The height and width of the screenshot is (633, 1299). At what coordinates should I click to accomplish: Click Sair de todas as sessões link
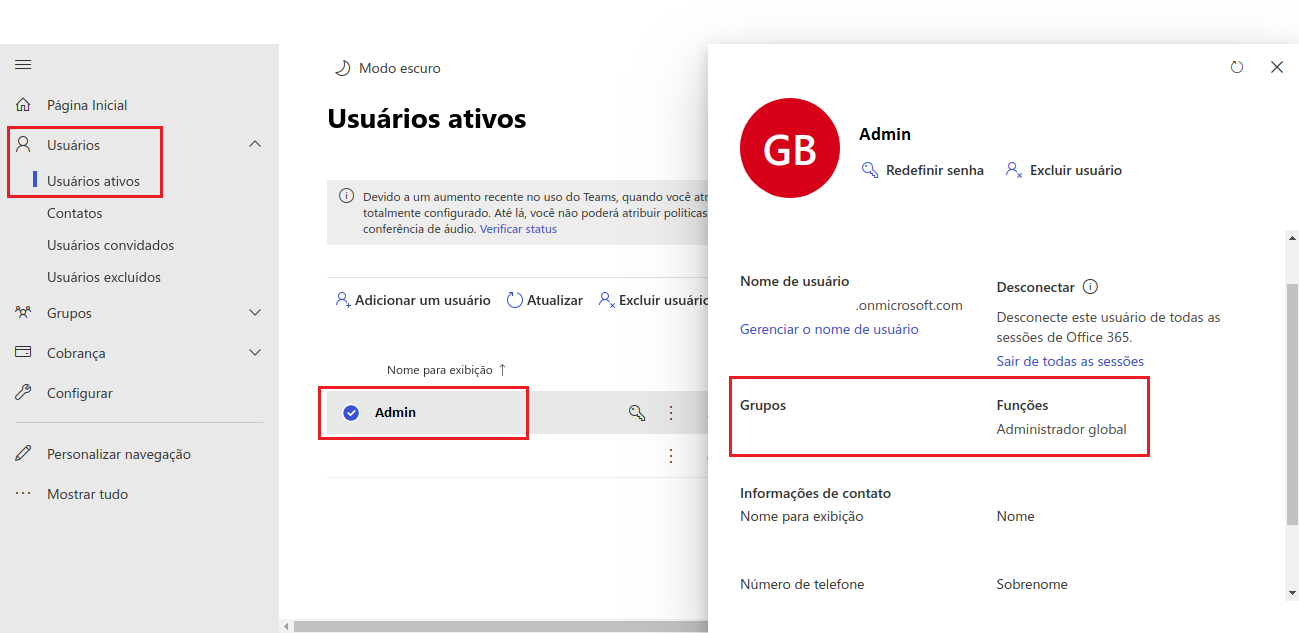point(1069,361)
